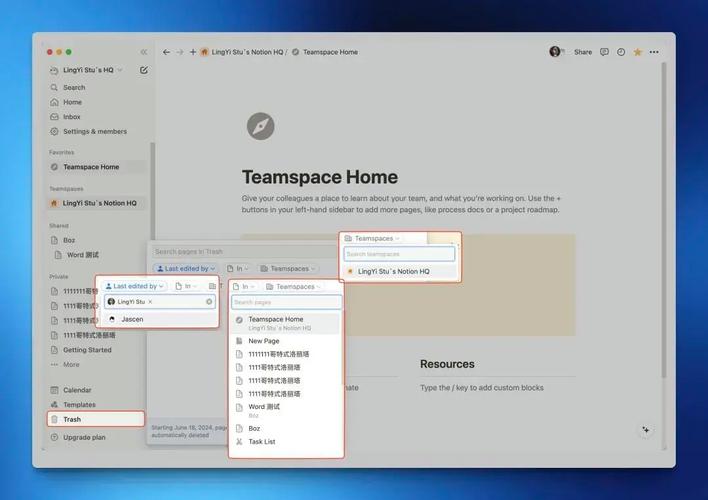Open the LingYi Stu's HQ workspace switcher

(86, 70)
